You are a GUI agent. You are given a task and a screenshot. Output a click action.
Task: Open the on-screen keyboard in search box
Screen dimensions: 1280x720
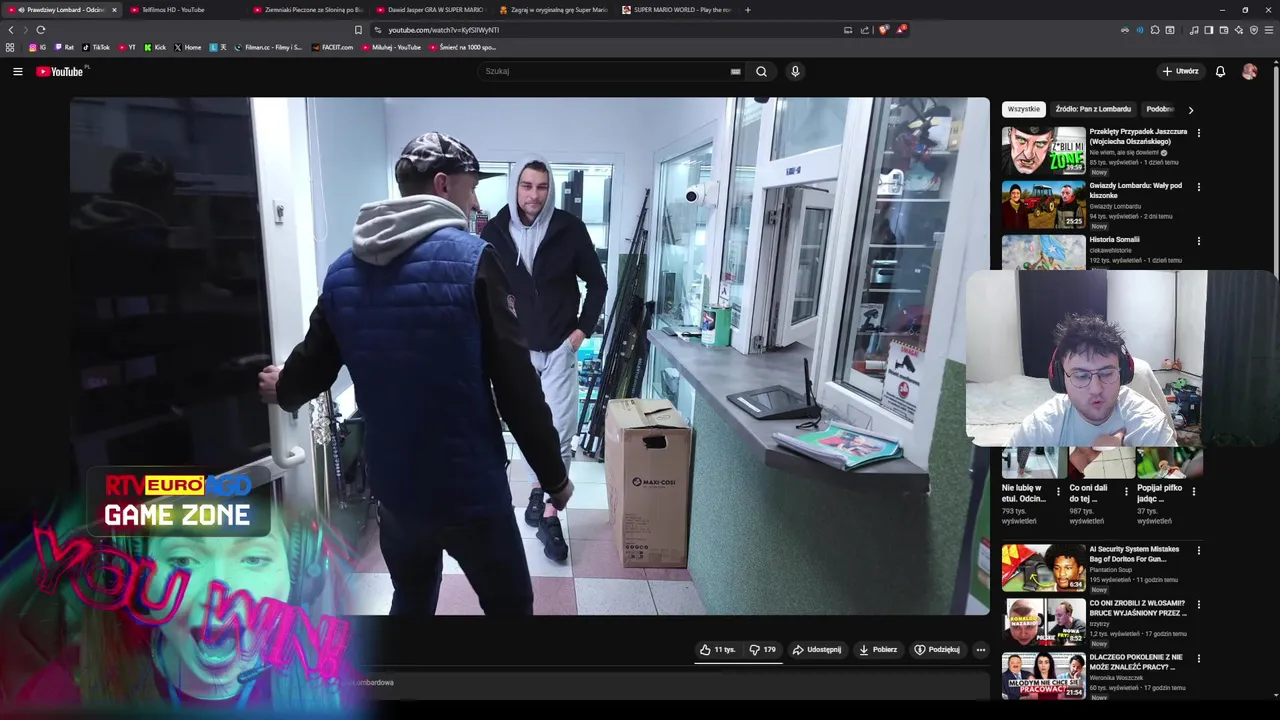pos(735,71)
